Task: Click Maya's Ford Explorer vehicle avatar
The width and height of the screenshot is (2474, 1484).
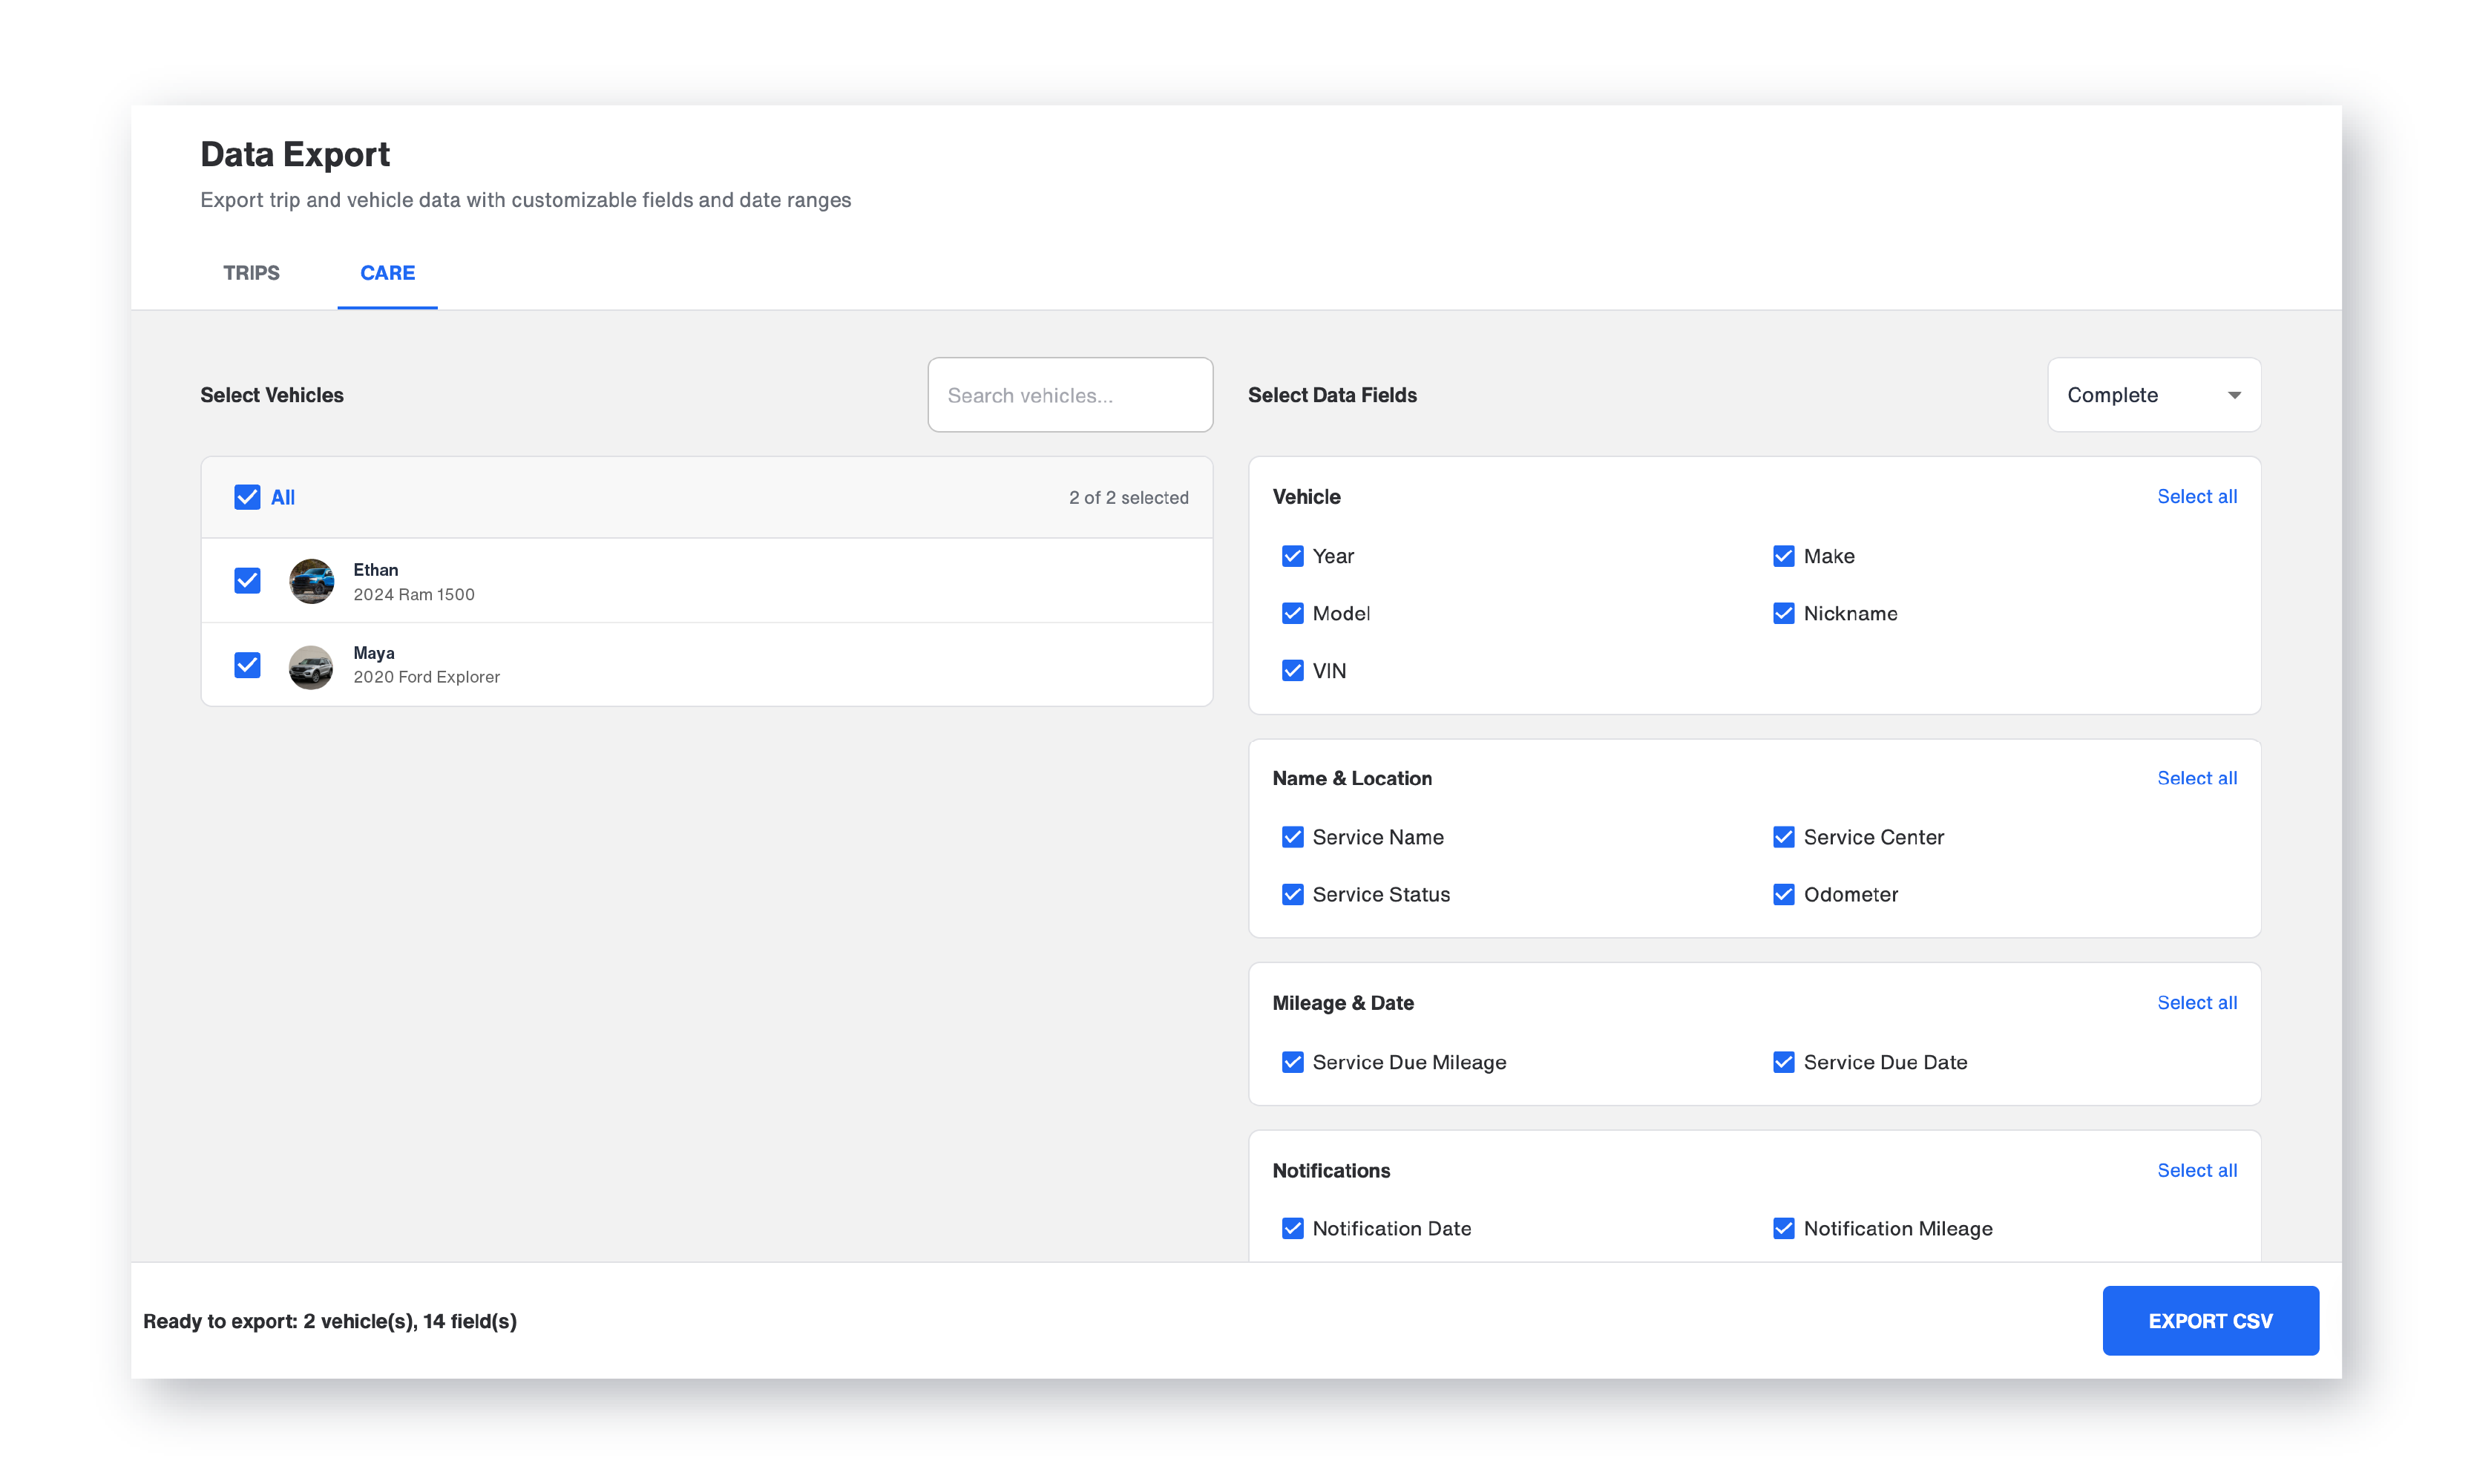Action: tap(311, 666)
